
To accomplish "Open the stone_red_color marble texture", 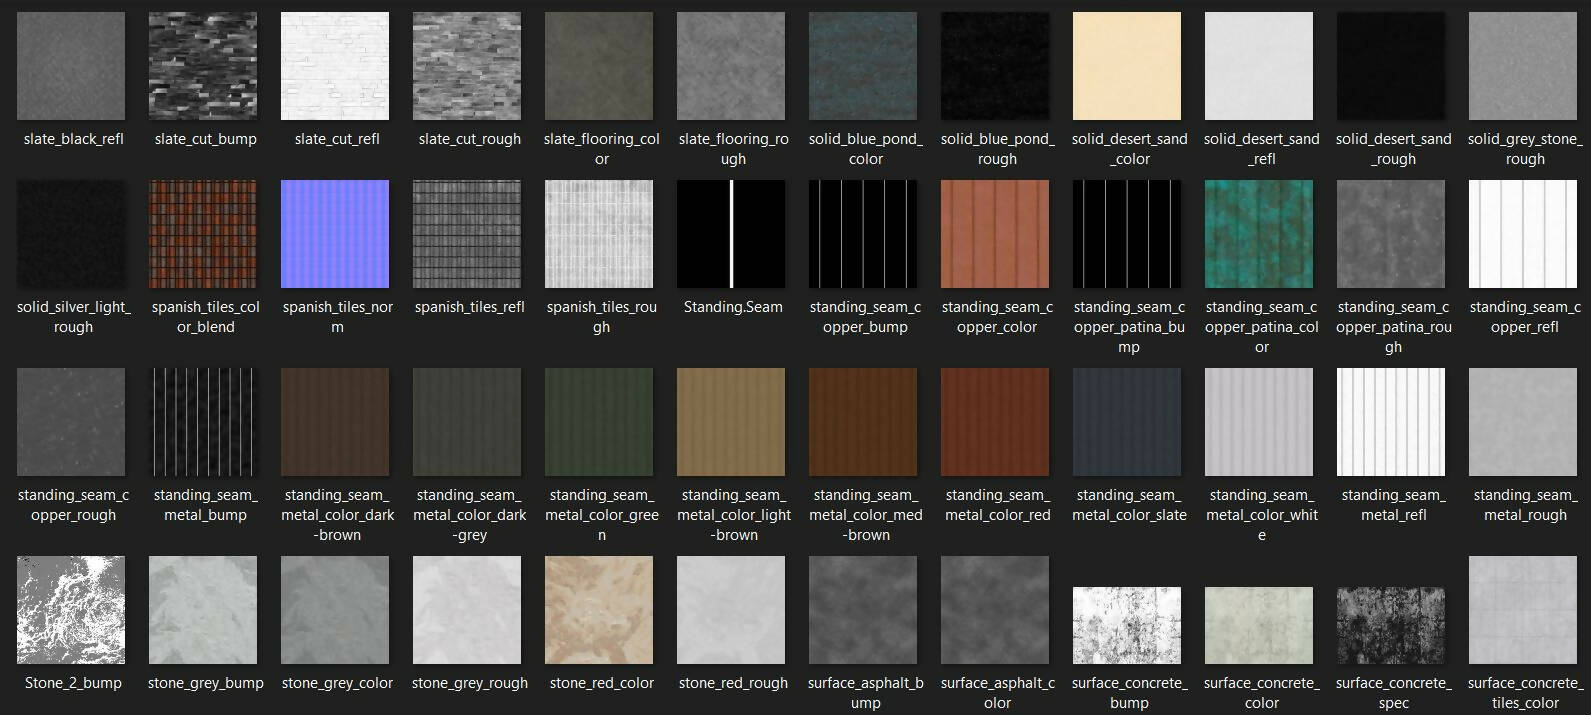I will tap(599, 610).
